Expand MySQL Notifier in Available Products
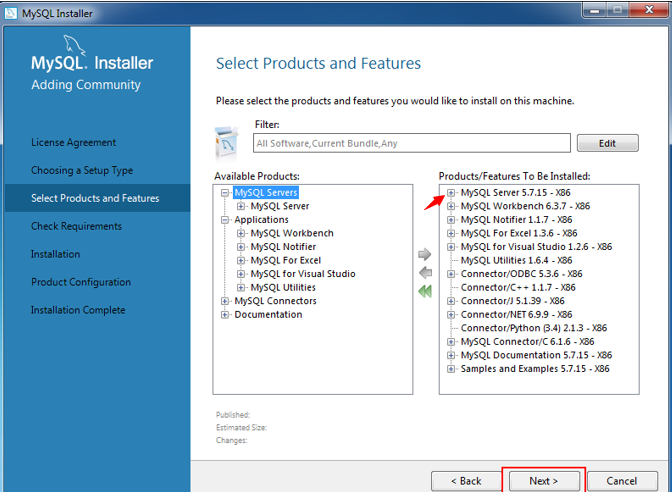Image resolution: width=672 pixels, height=492 pixels. pyautogui.click(x=241, y=247)
